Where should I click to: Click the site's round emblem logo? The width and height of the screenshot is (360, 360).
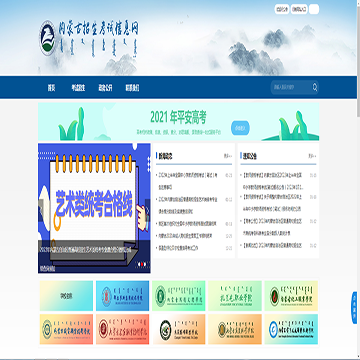[47, 37]
